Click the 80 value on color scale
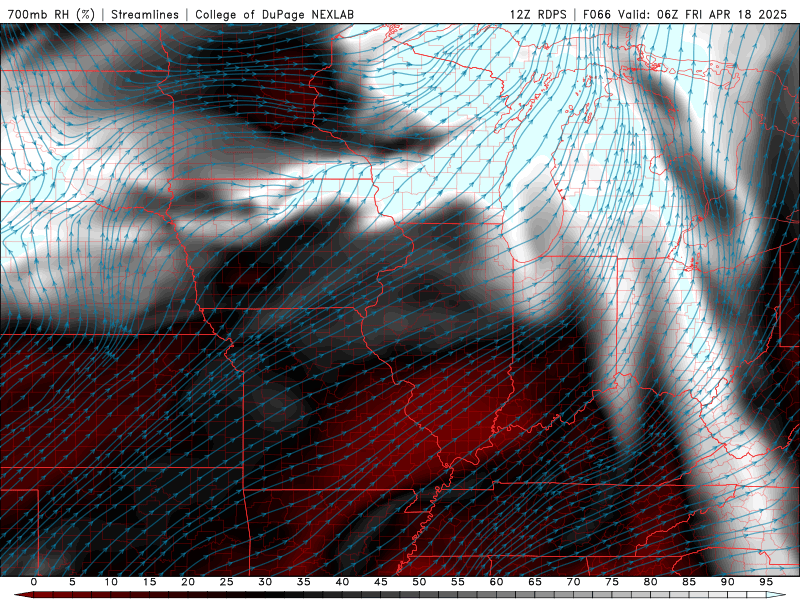 click(650, 582)
